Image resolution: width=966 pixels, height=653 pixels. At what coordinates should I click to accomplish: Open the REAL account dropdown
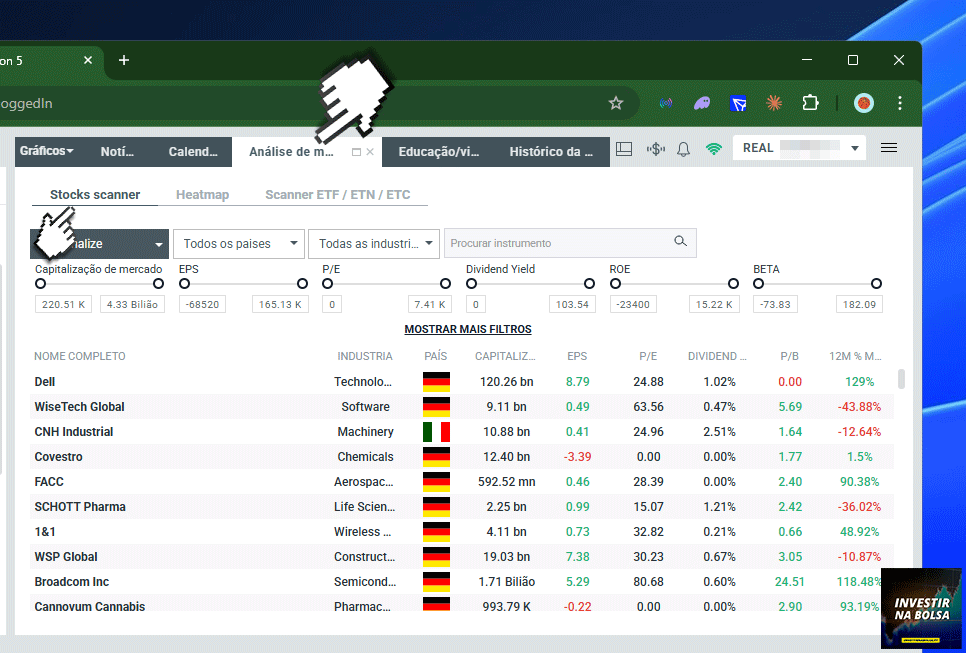coord(799,148)
